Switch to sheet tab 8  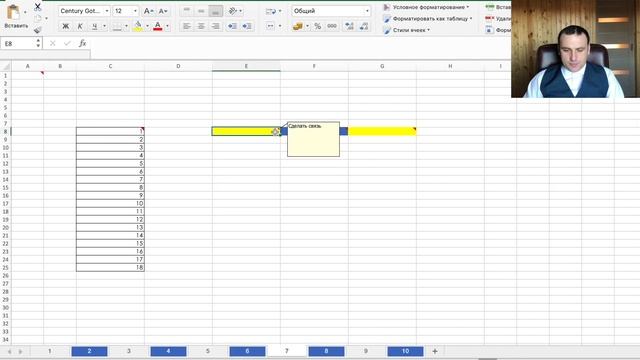[326, 351]
